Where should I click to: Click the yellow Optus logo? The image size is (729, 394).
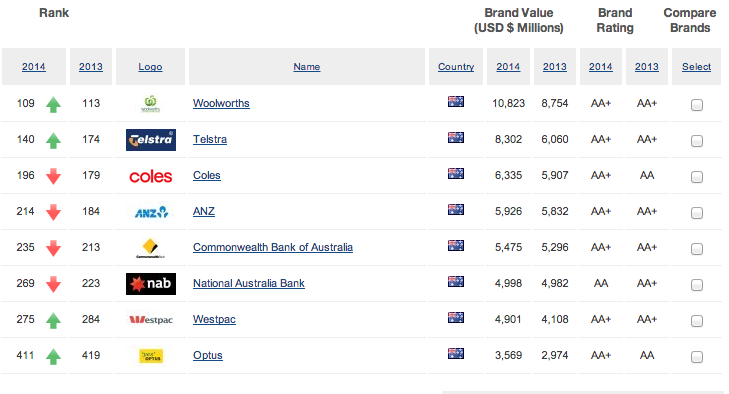151,356
